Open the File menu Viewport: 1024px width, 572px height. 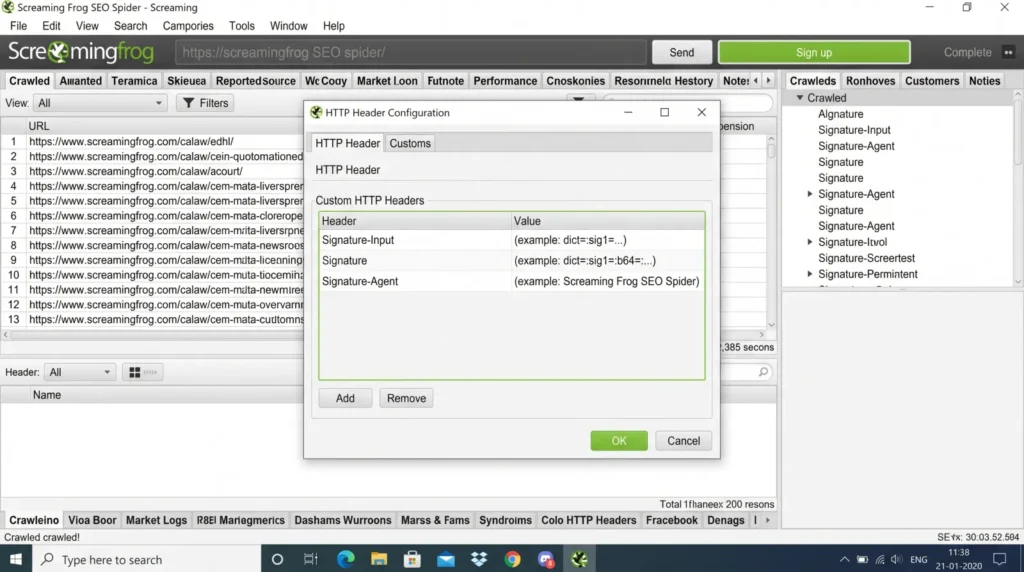pyautogui.click(x=18, y=26)
